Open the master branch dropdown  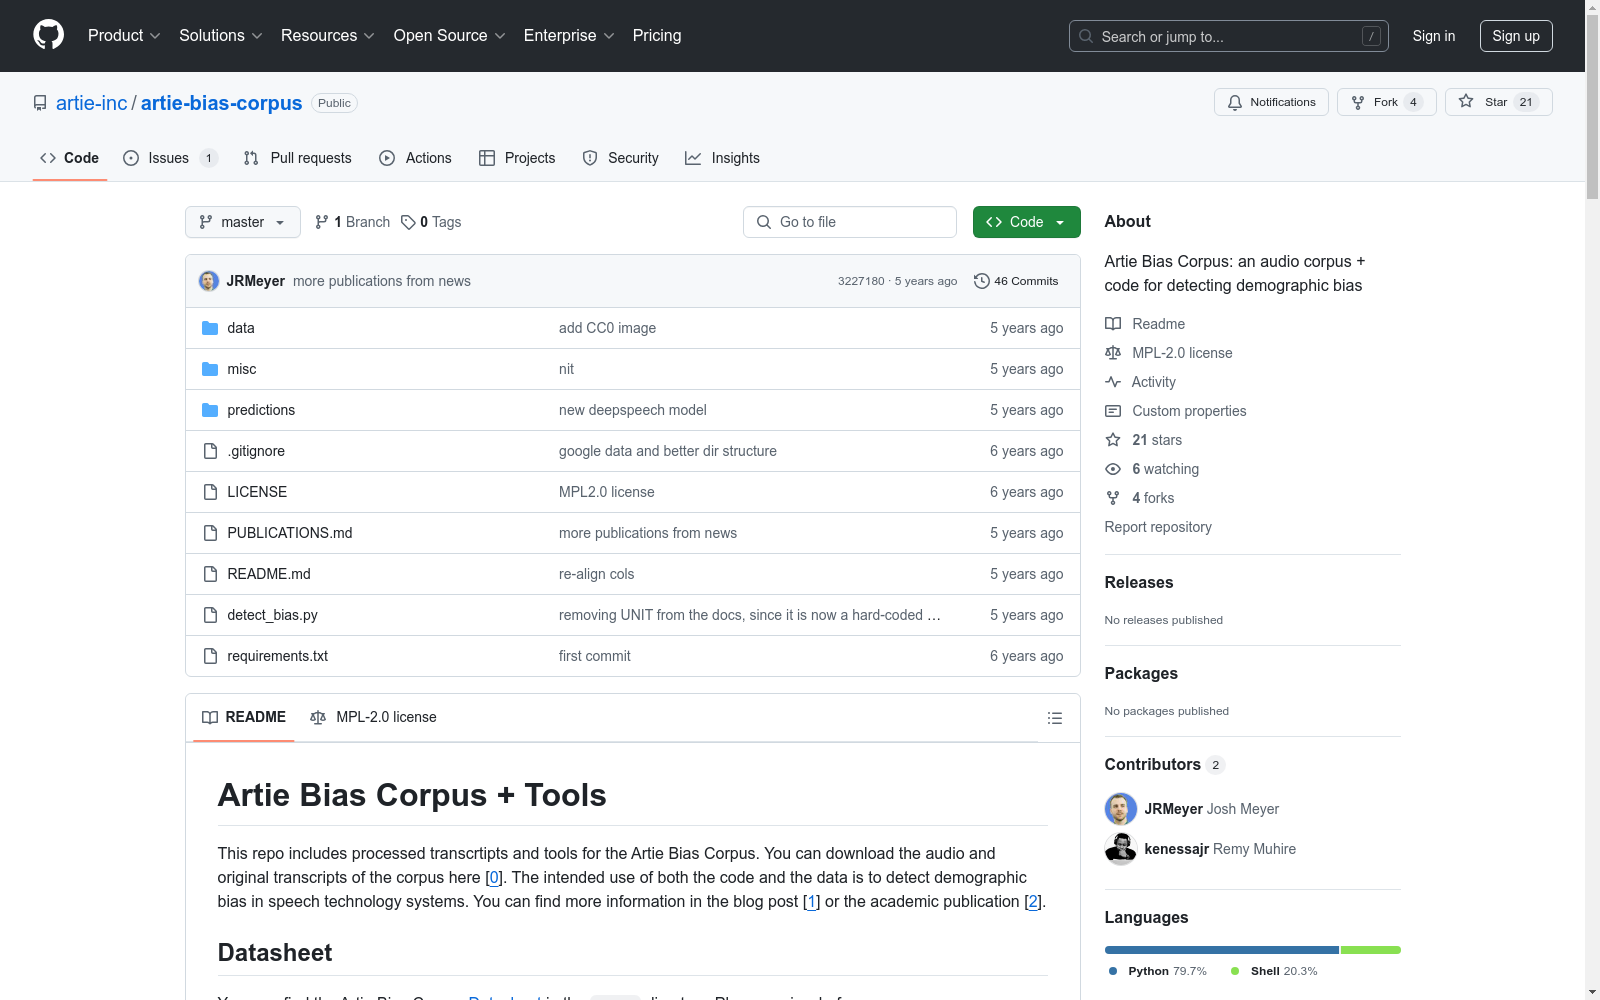pos(243,222)
